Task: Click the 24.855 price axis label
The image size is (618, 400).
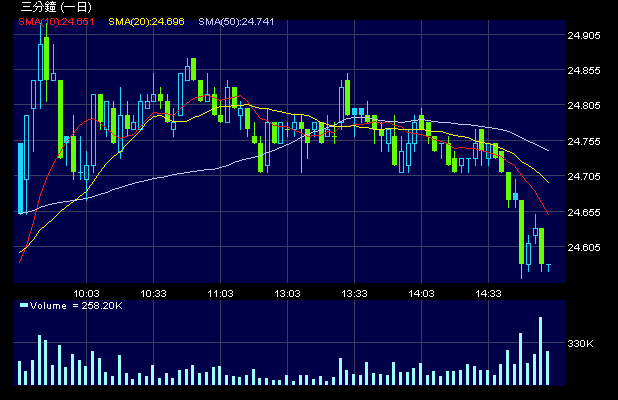Action: pyautogui.click(x=584, y=71)
